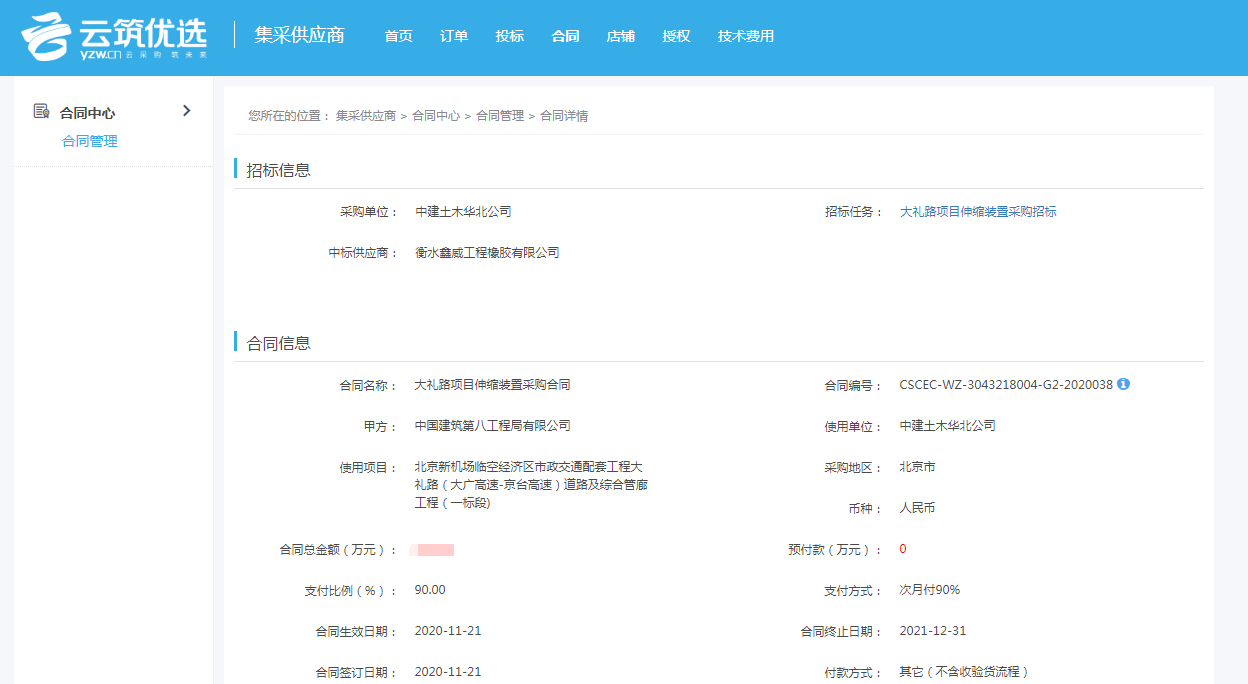Click the contract certificate icon beside 合同中心
Image resolution: width=1248 pixels, height=684 pixels.
(41, 110)
